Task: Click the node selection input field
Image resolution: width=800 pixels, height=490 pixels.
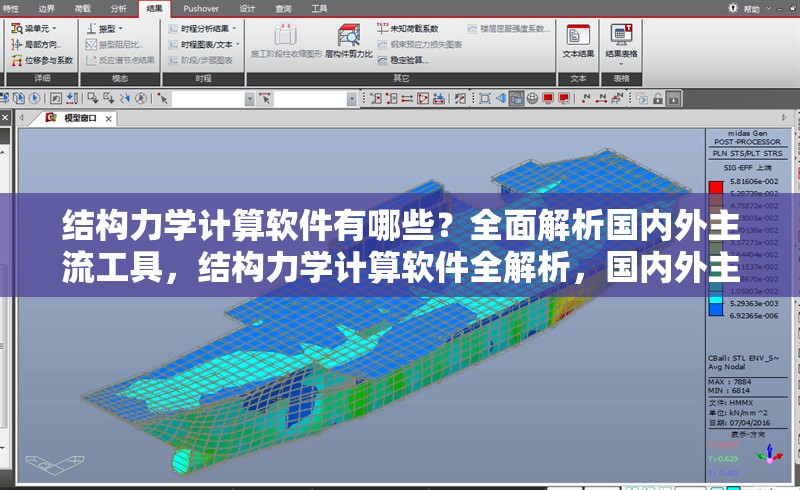Action: coord(208,99)
